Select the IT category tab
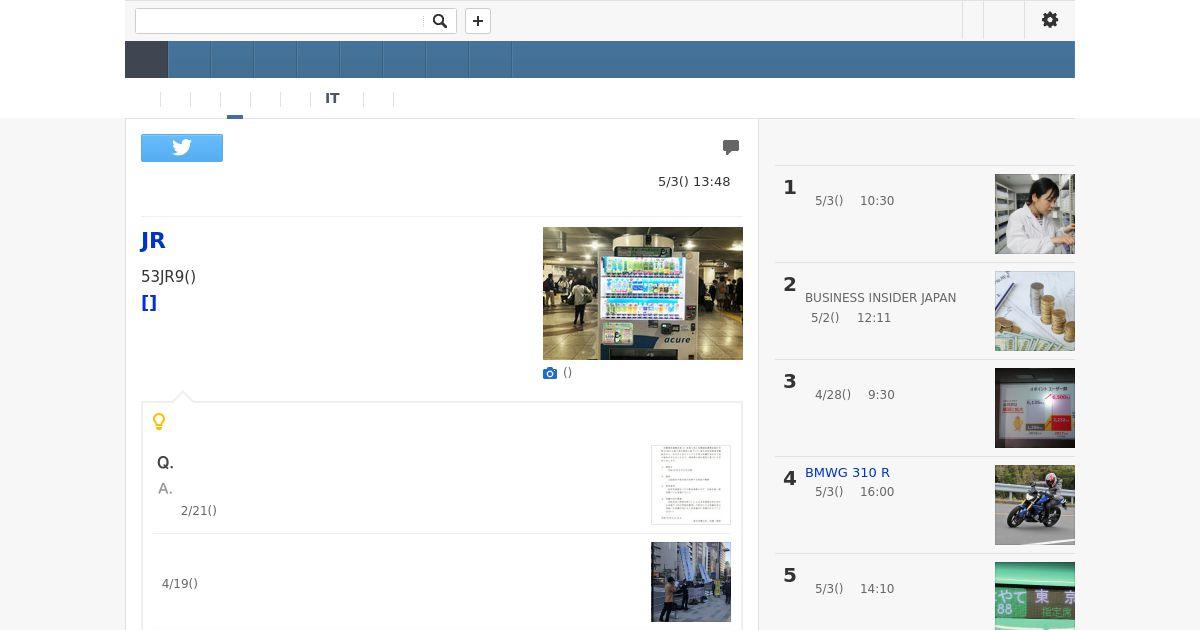Screen dimensions: 1200x630 pos(332,99)
